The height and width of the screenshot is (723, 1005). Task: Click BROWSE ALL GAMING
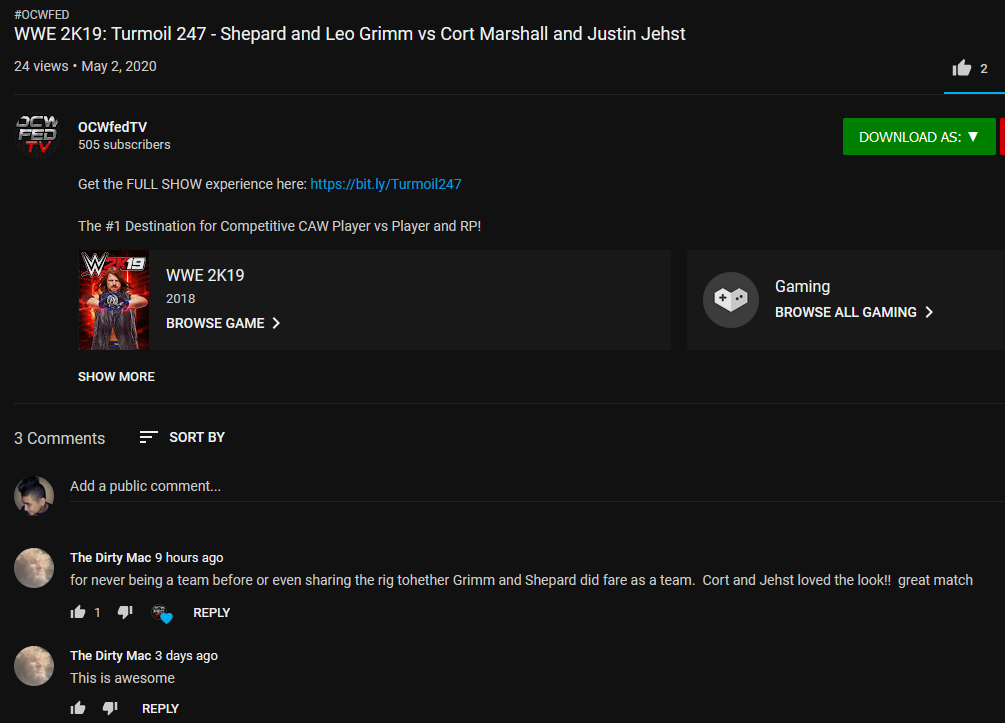tap(853, 312)
